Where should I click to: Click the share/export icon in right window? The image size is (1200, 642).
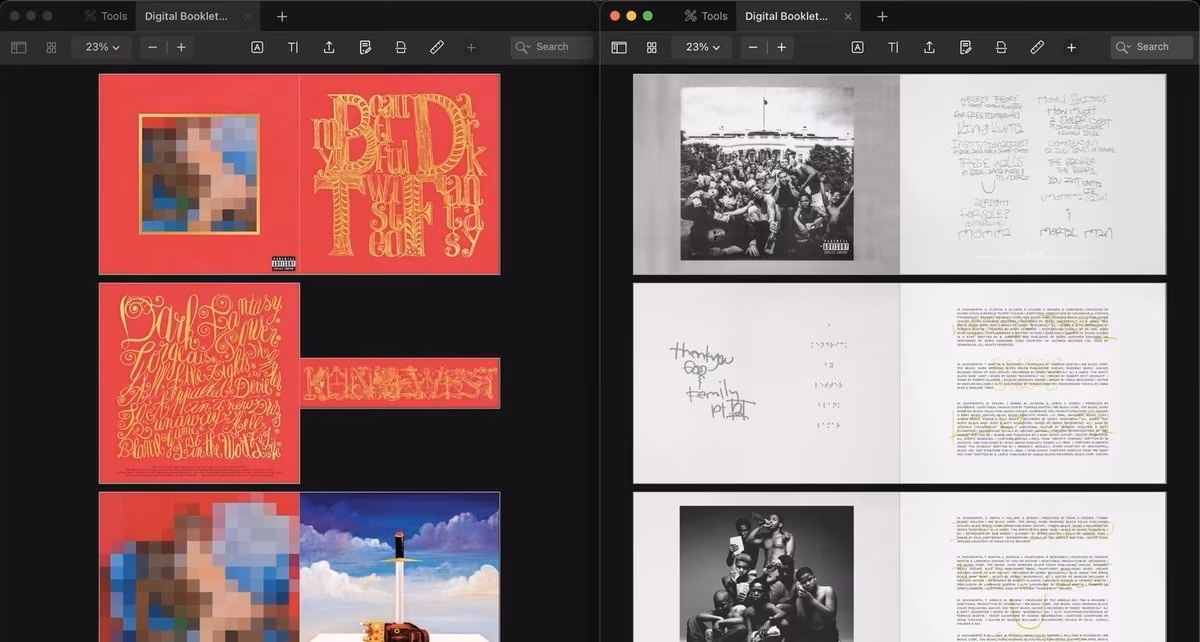tap(929, 47)
